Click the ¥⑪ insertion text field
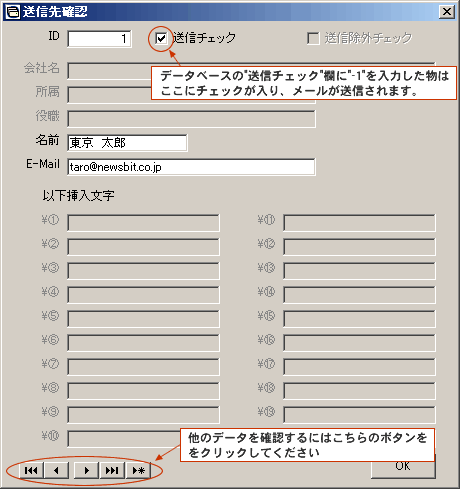Image resolution: width=460 pixels, height=489 pixels. click(x=359, y=223)
